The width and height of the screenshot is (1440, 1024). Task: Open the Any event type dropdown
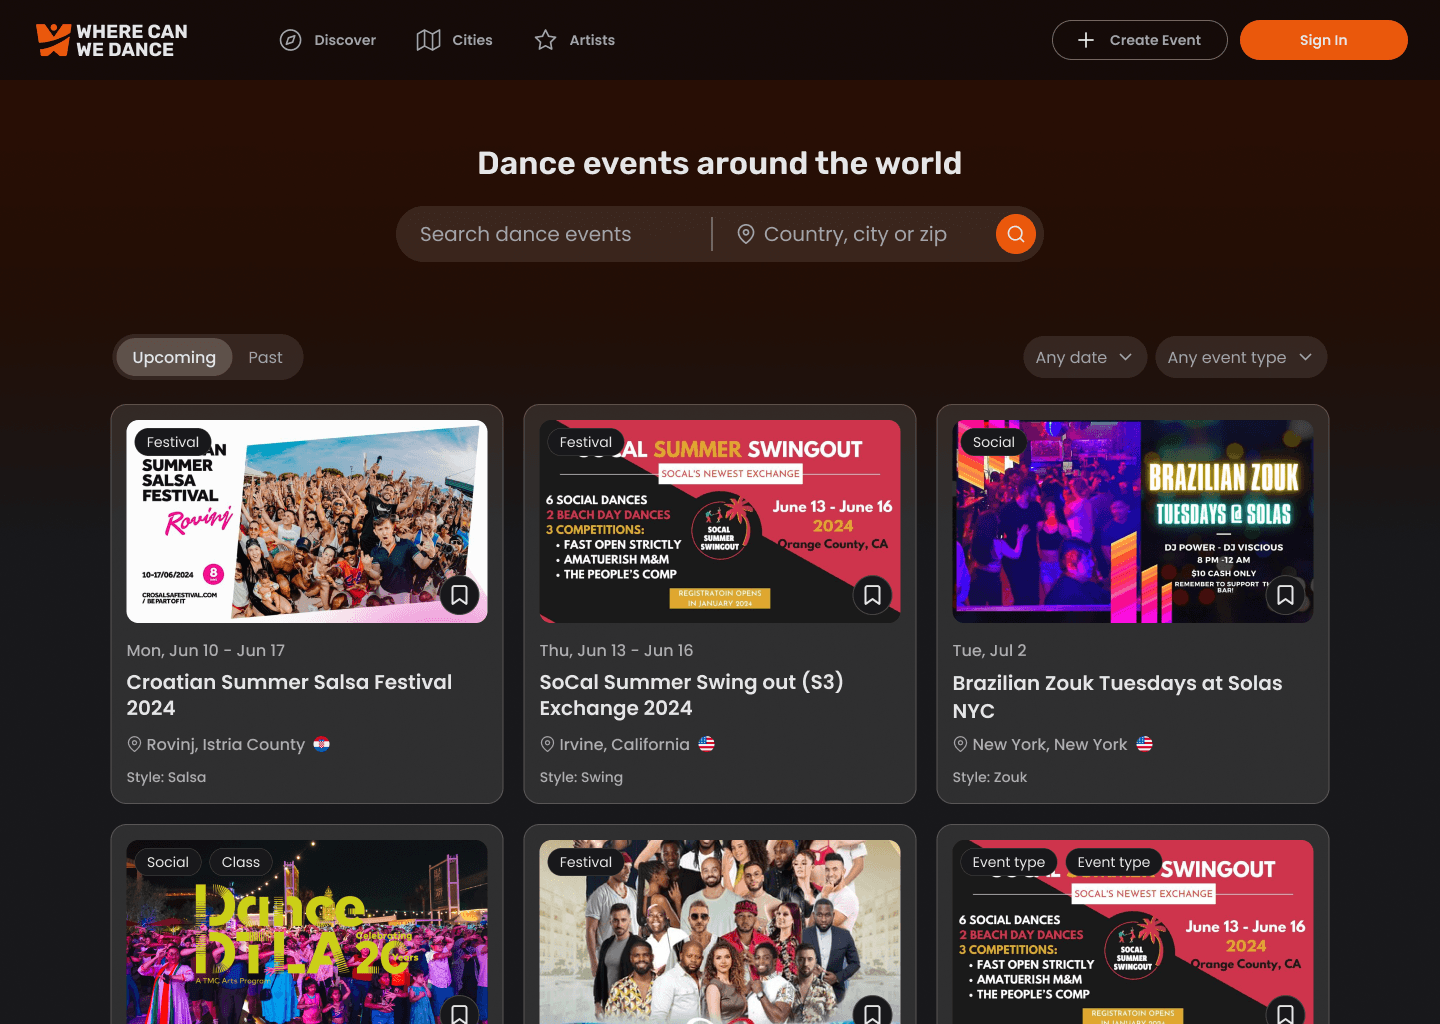(1241, 357)
